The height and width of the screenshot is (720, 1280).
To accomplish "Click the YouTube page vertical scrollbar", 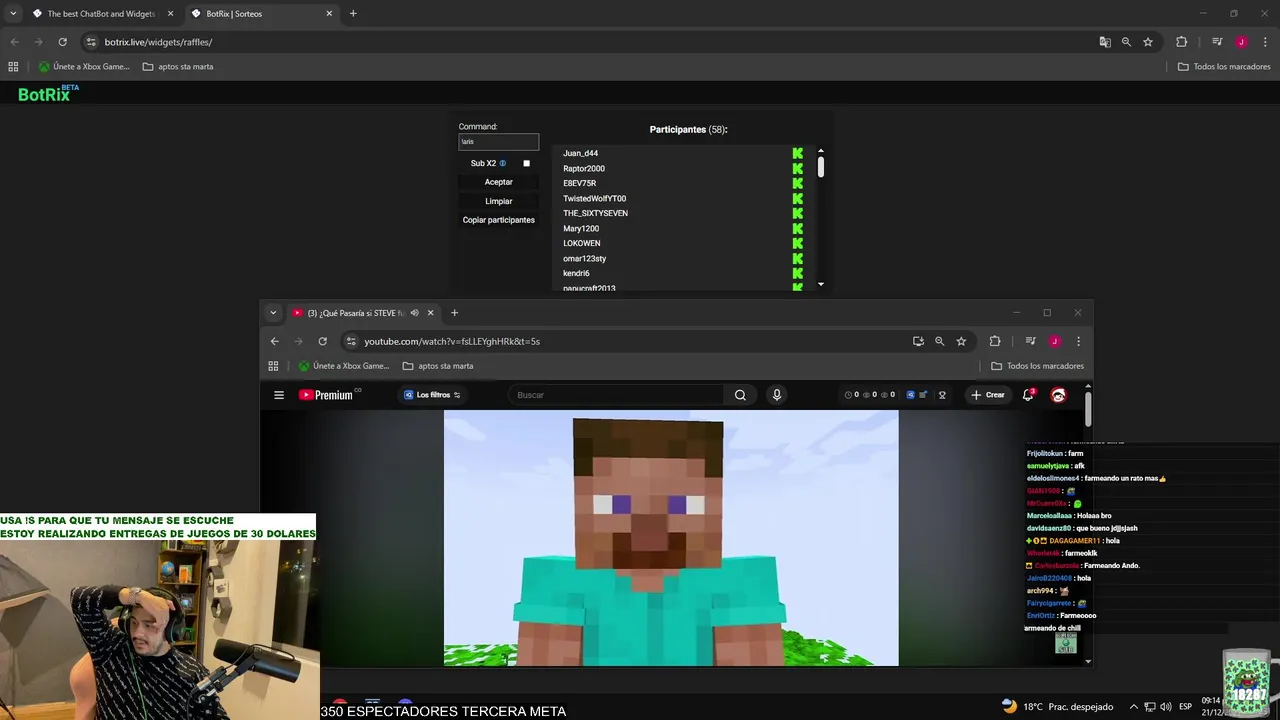I will tap(1088, 410).
